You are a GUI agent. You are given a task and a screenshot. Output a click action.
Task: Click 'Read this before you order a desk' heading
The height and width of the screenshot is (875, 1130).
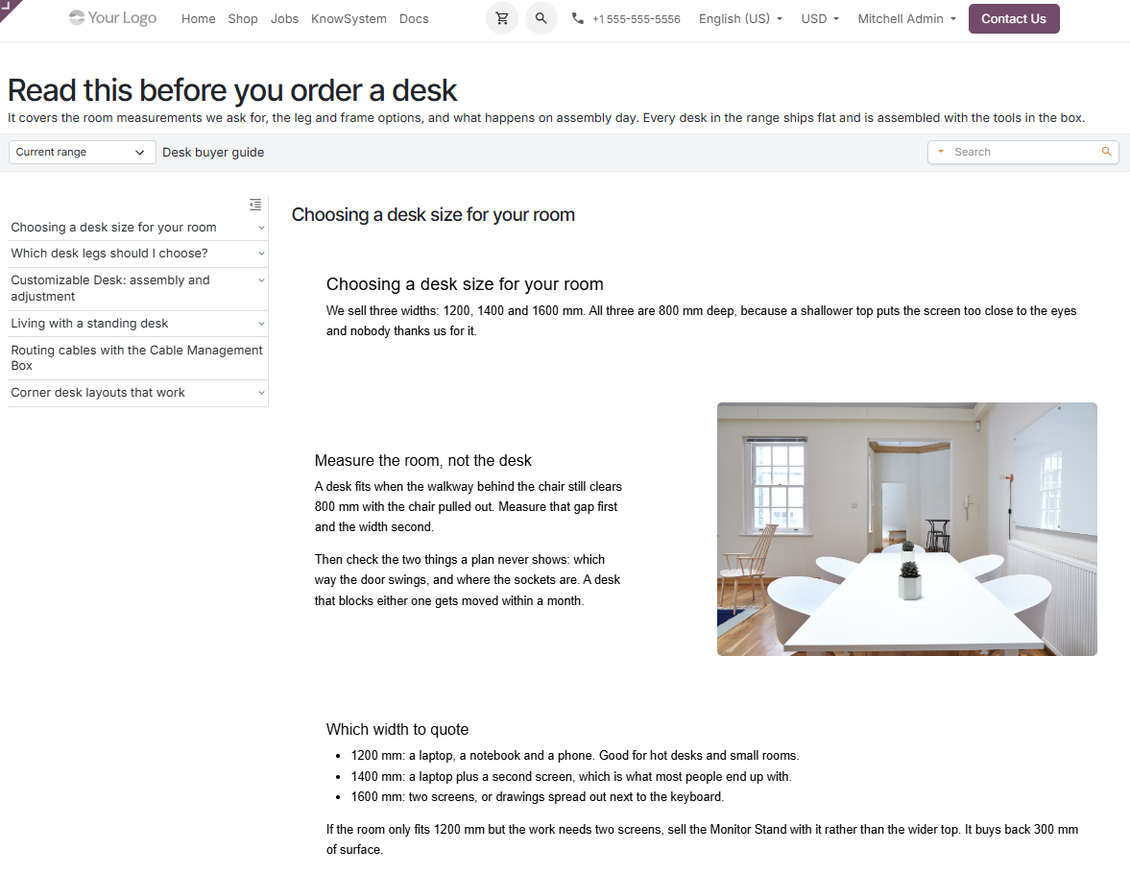tap(232, 91)
